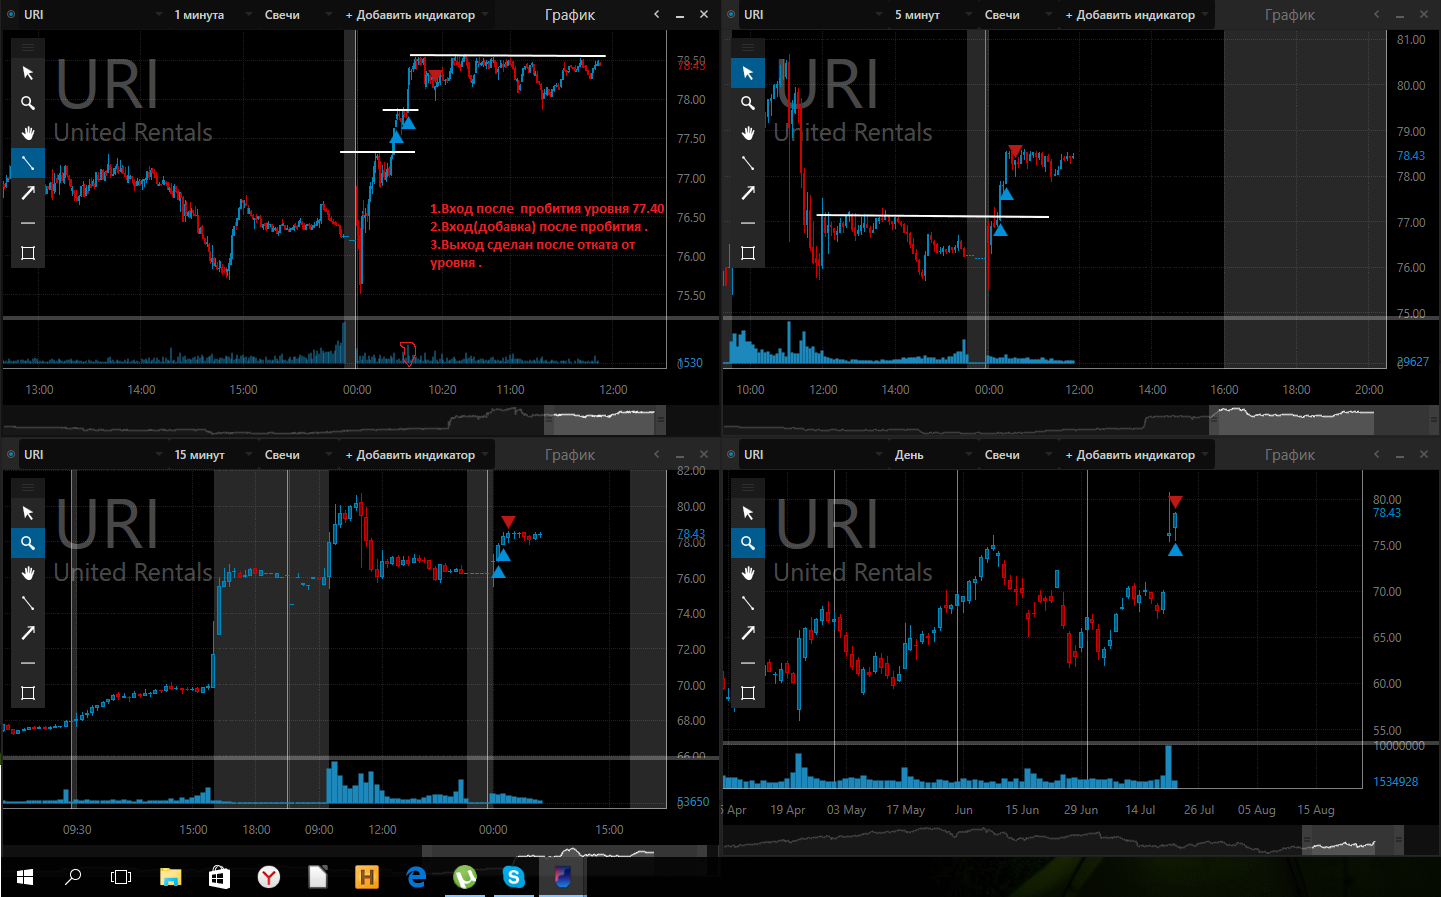The image size is (1441, 897).
Task: Select the zoom magnifier tool in 1 минута chart
Action: [x=28, y=103]
